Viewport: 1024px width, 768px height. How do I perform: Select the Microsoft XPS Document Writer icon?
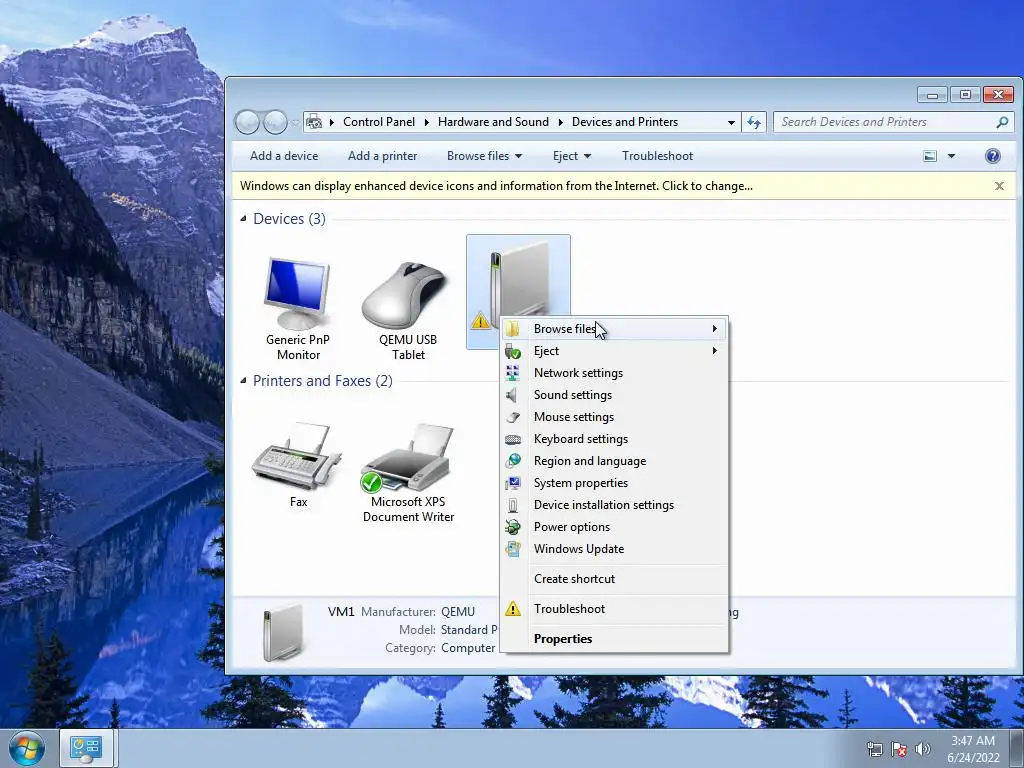coord(406,457)
